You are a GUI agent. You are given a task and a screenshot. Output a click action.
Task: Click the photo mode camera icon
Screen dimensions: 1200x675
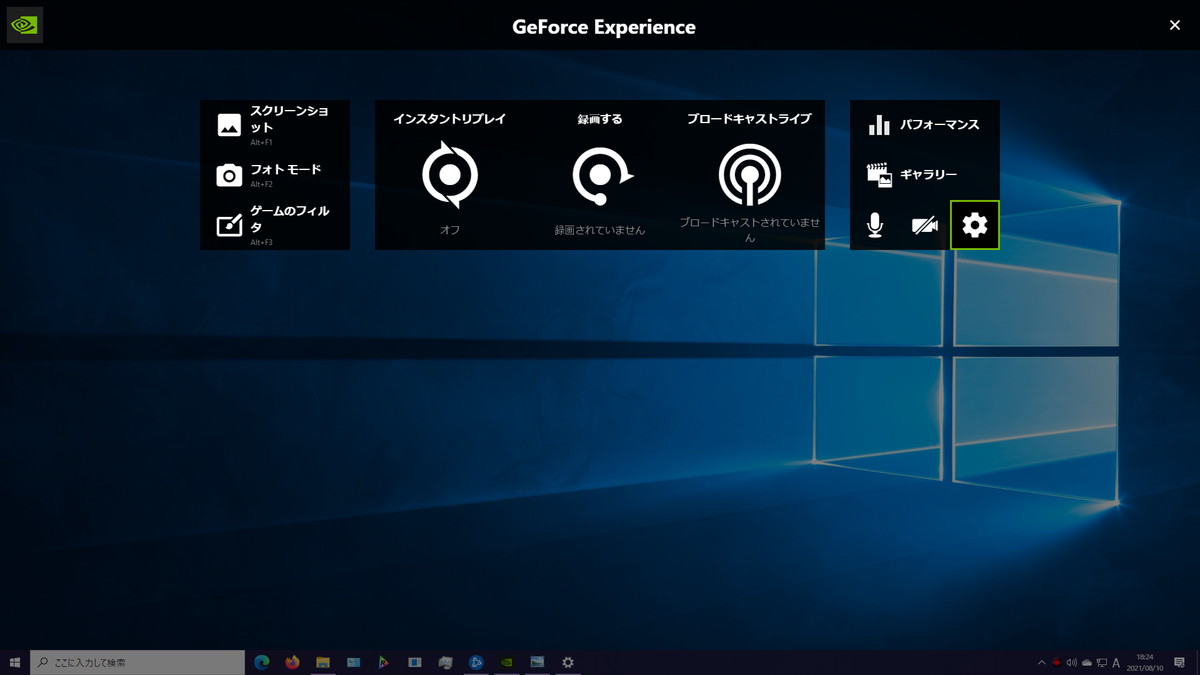point(229,175)
